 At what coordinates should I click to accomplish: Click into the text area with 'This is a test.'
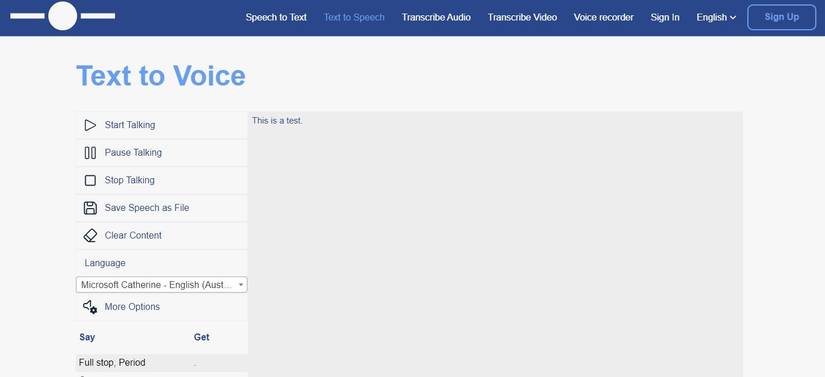(x=495, y=244)
